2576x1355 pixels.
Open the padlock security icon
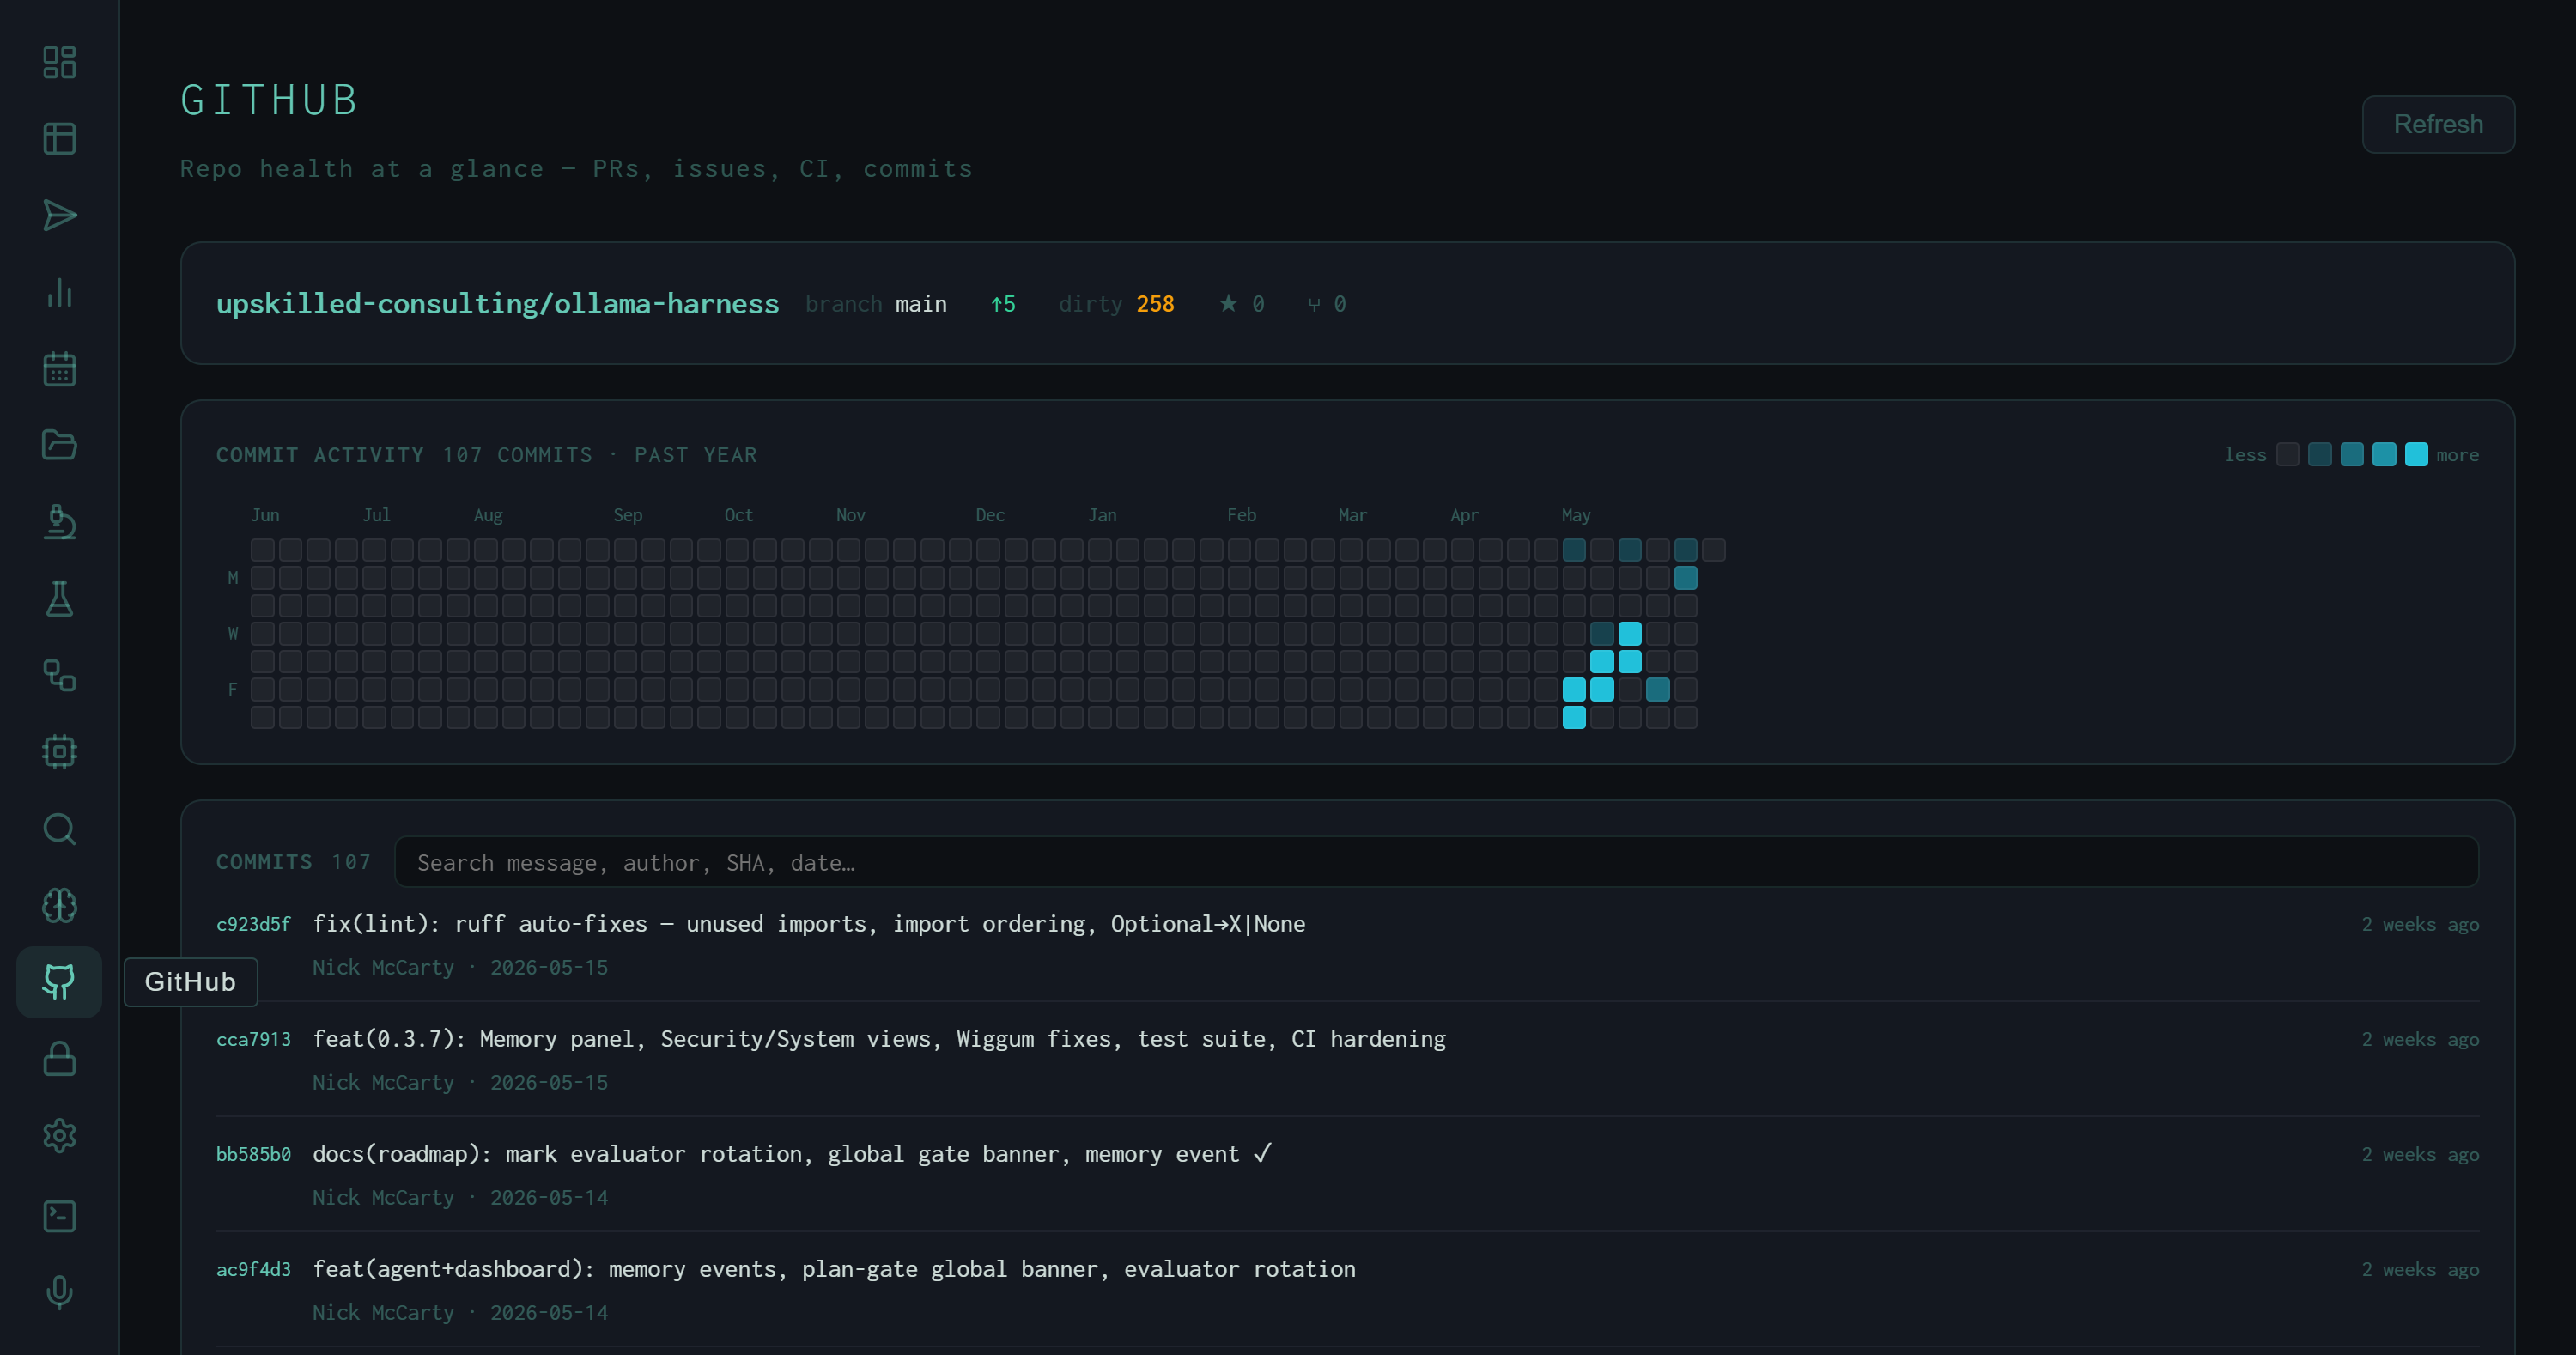[59, 1059]
